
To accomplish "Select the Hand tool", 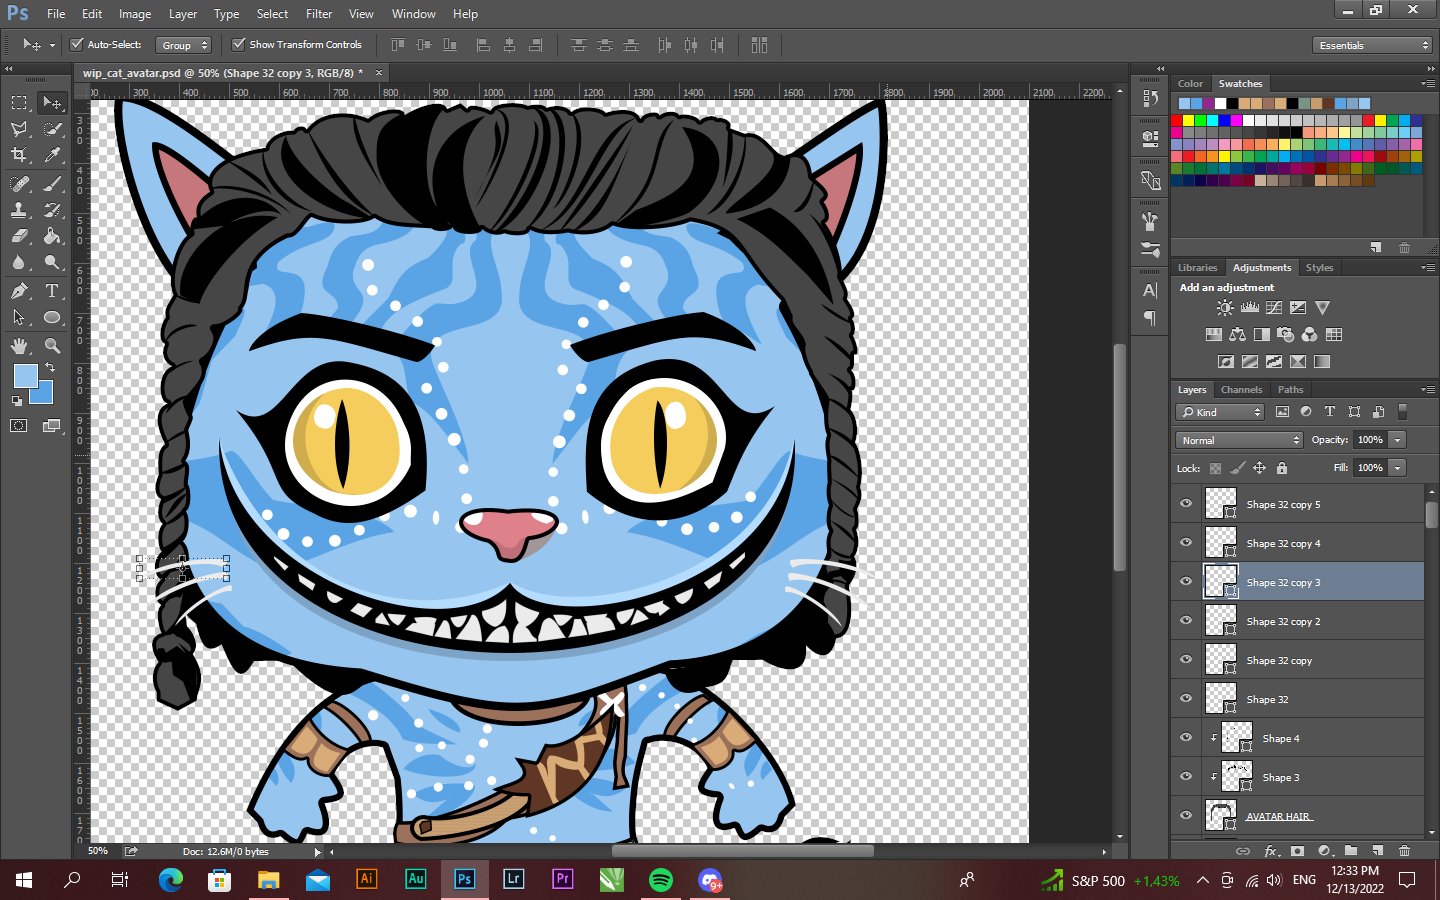I will (x=19, y=346).
